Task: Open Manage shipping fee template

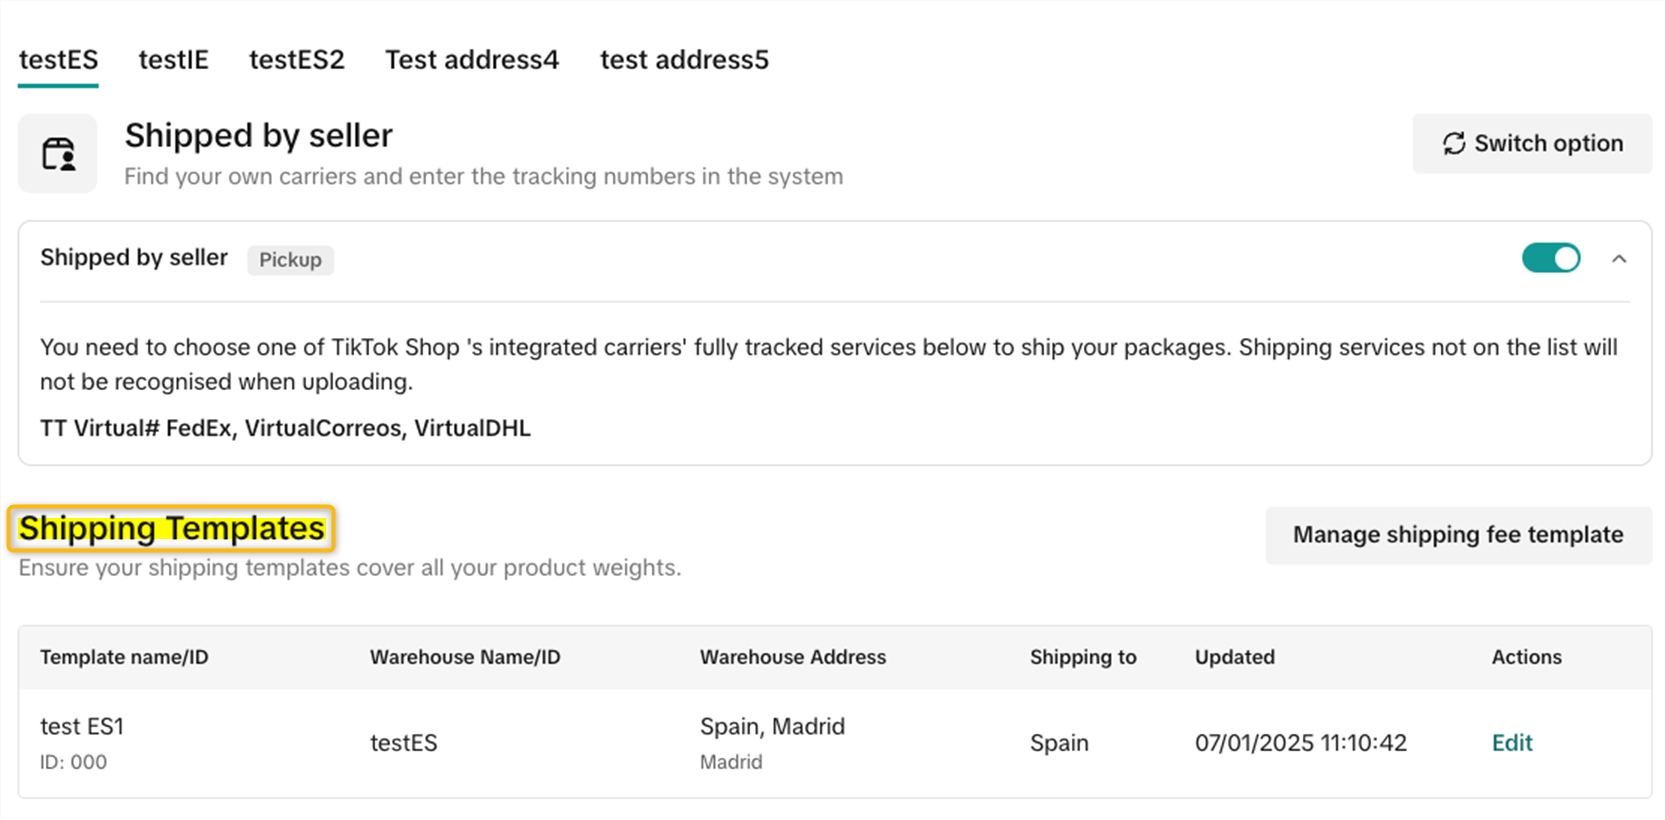Action: [x=1457, y=535]
